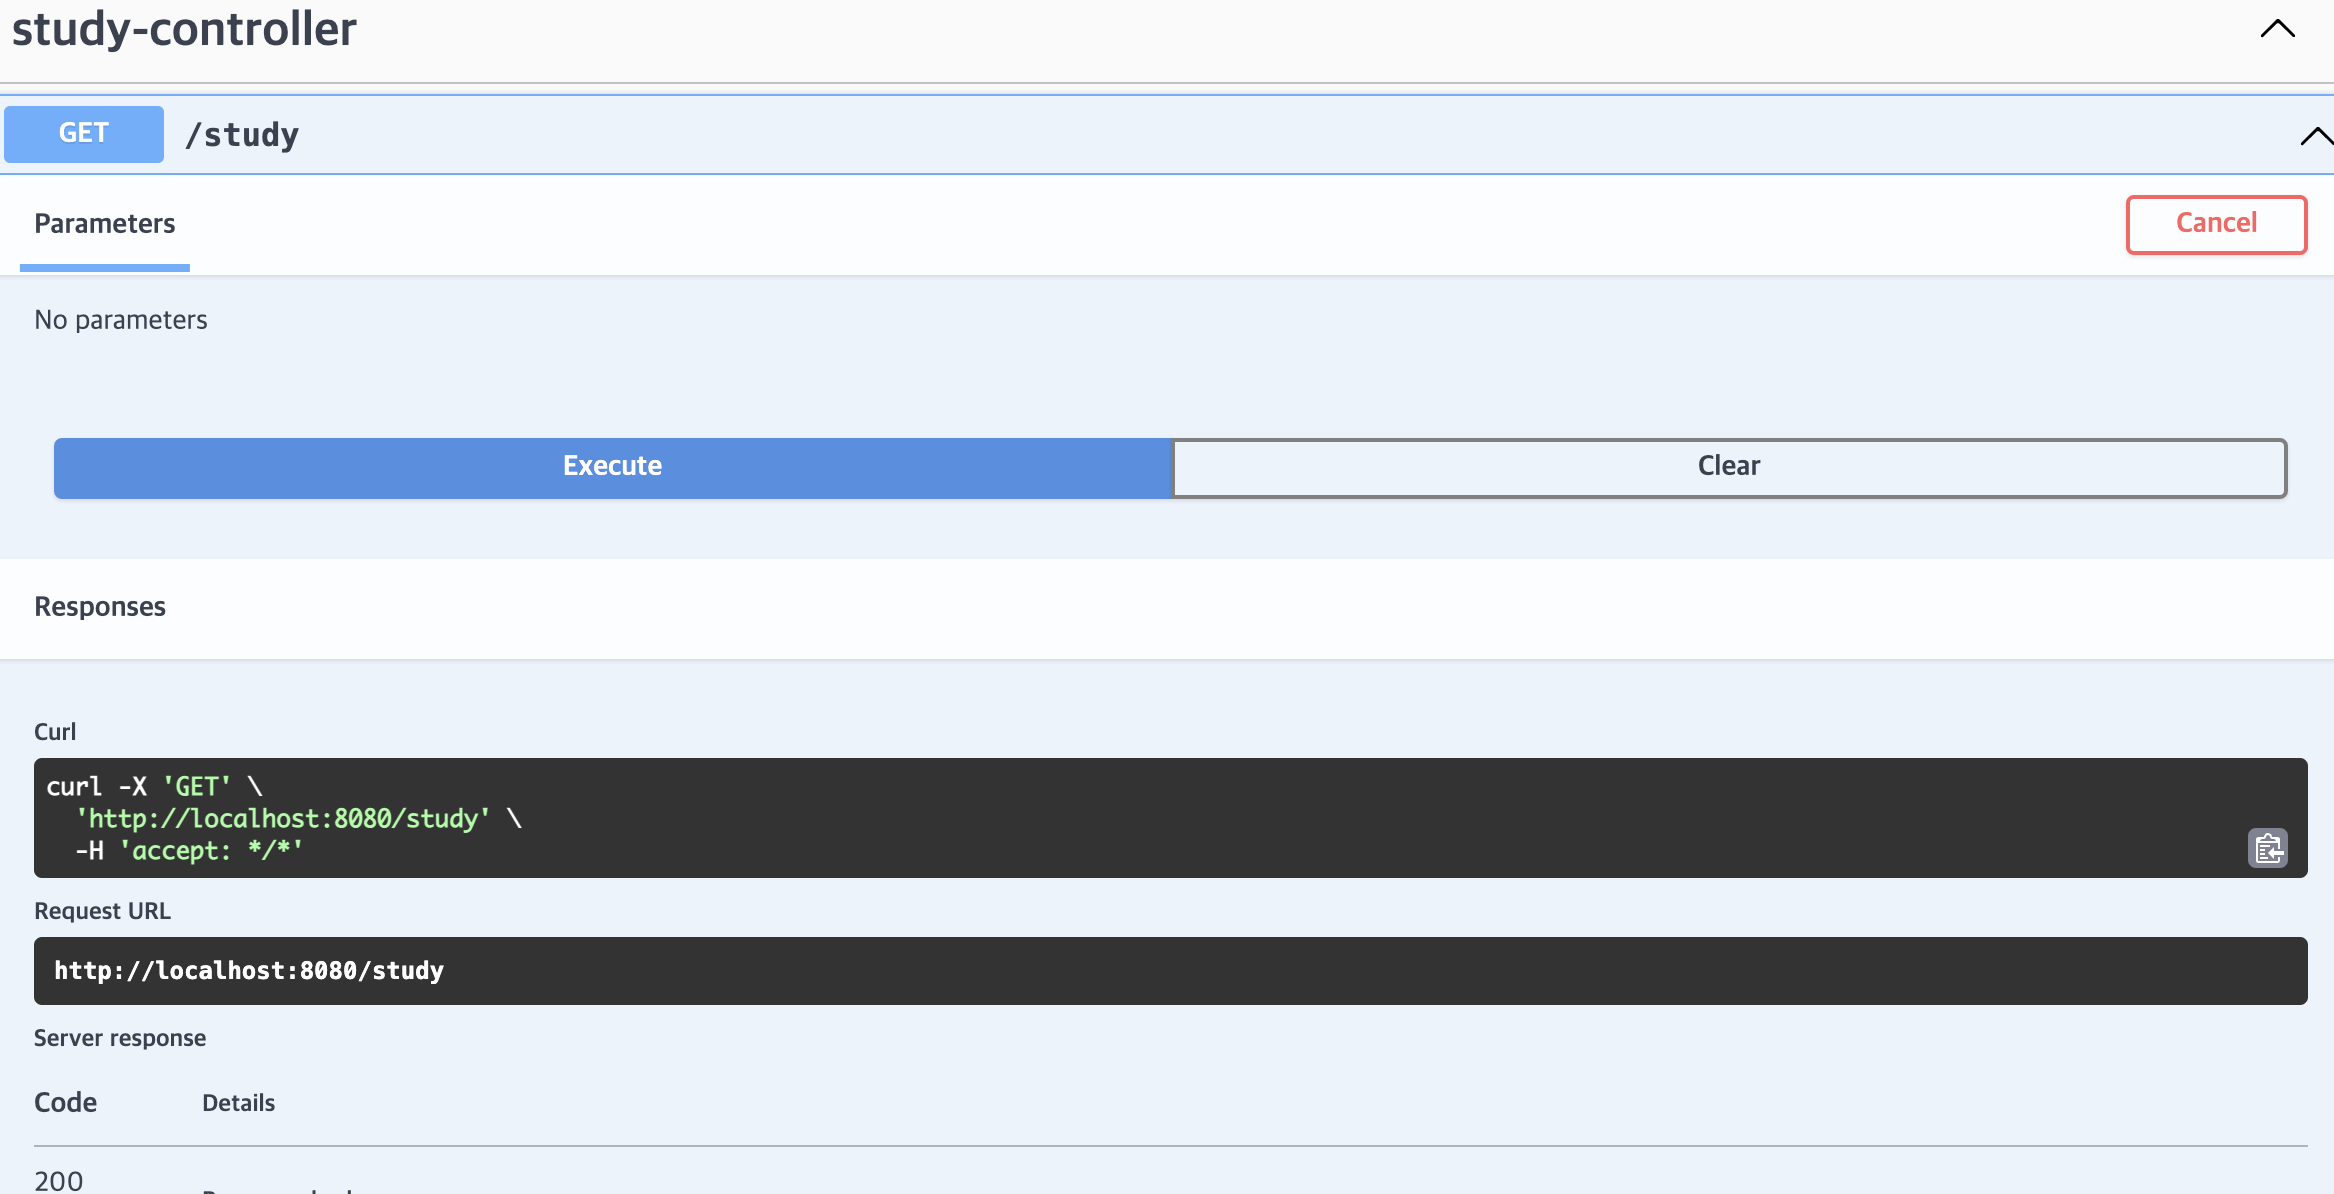Image resolution: width=2334 pixels, height=1194 pixels.
Task: Click the No parameters text
Action: [x=121, y=320]
